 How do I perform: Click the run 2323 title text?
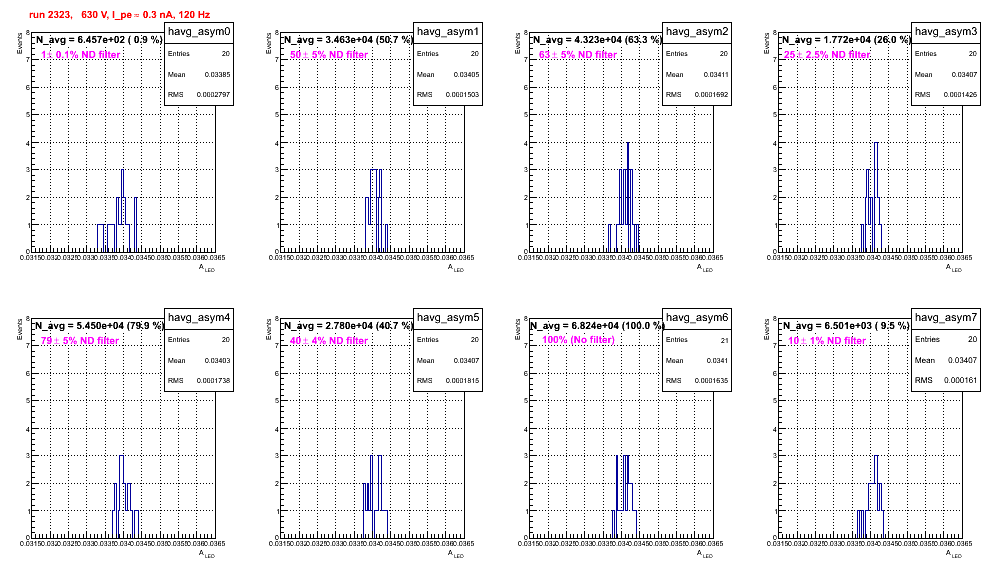119,15
